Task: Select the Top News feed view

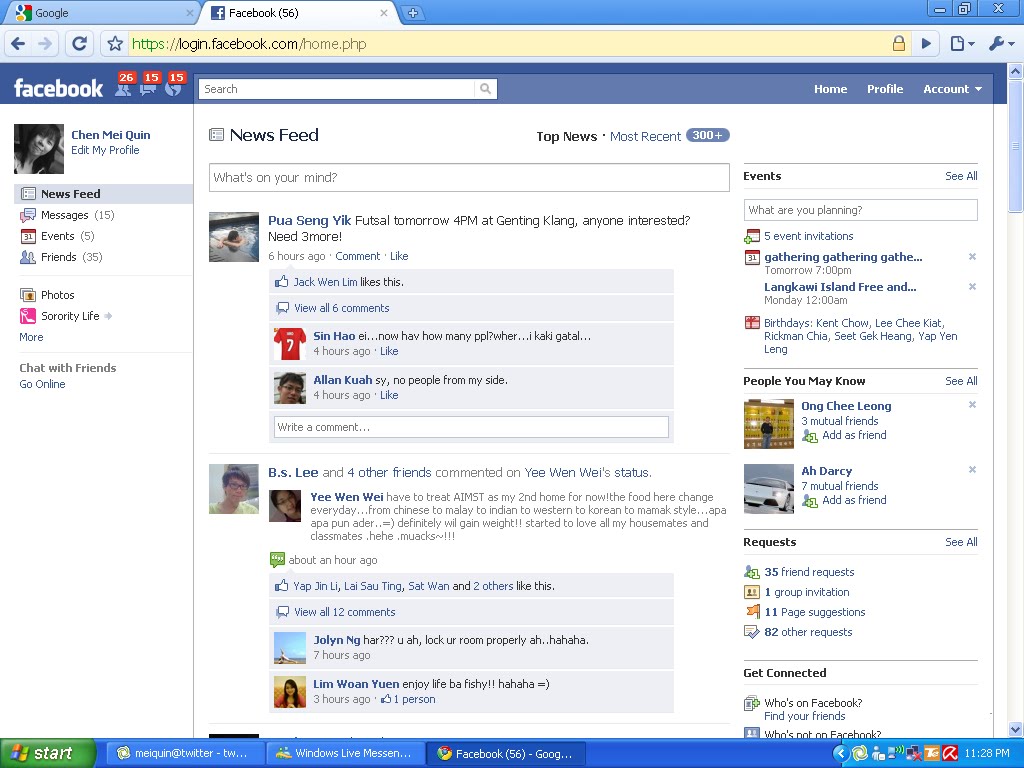Action: point(566,136)
